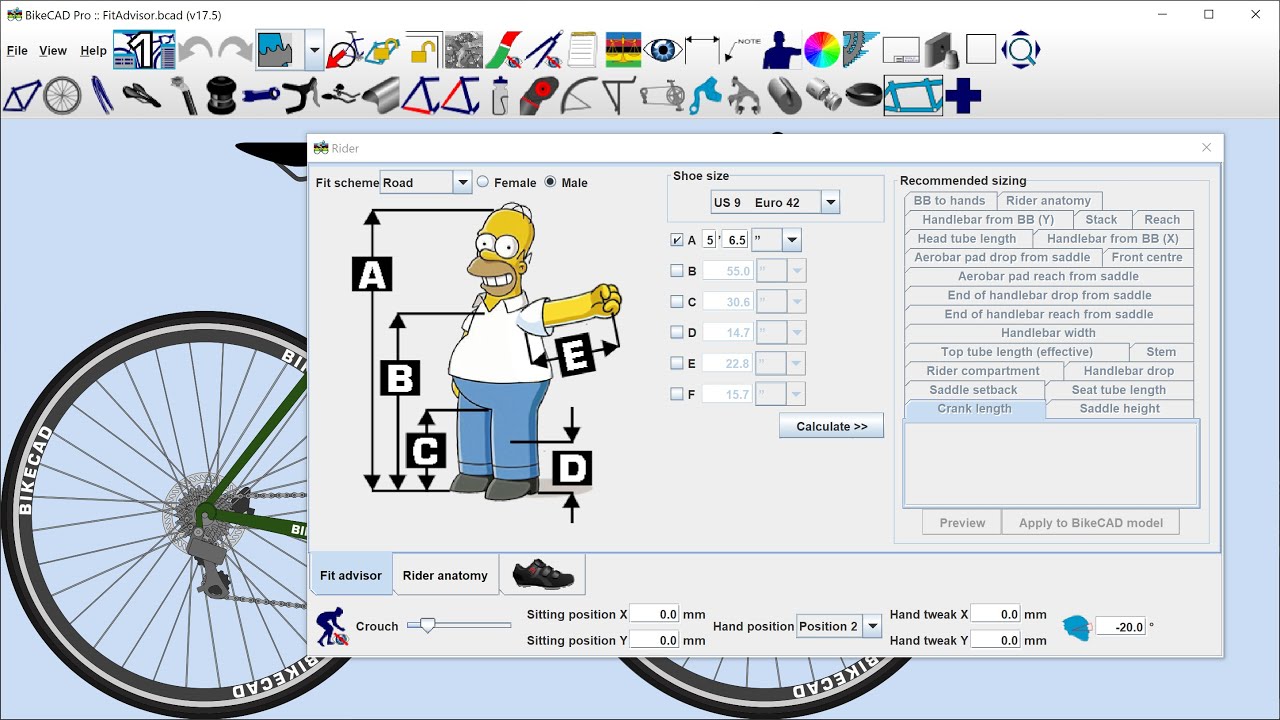Open the dimension line tool icon

tap(702, 50)
